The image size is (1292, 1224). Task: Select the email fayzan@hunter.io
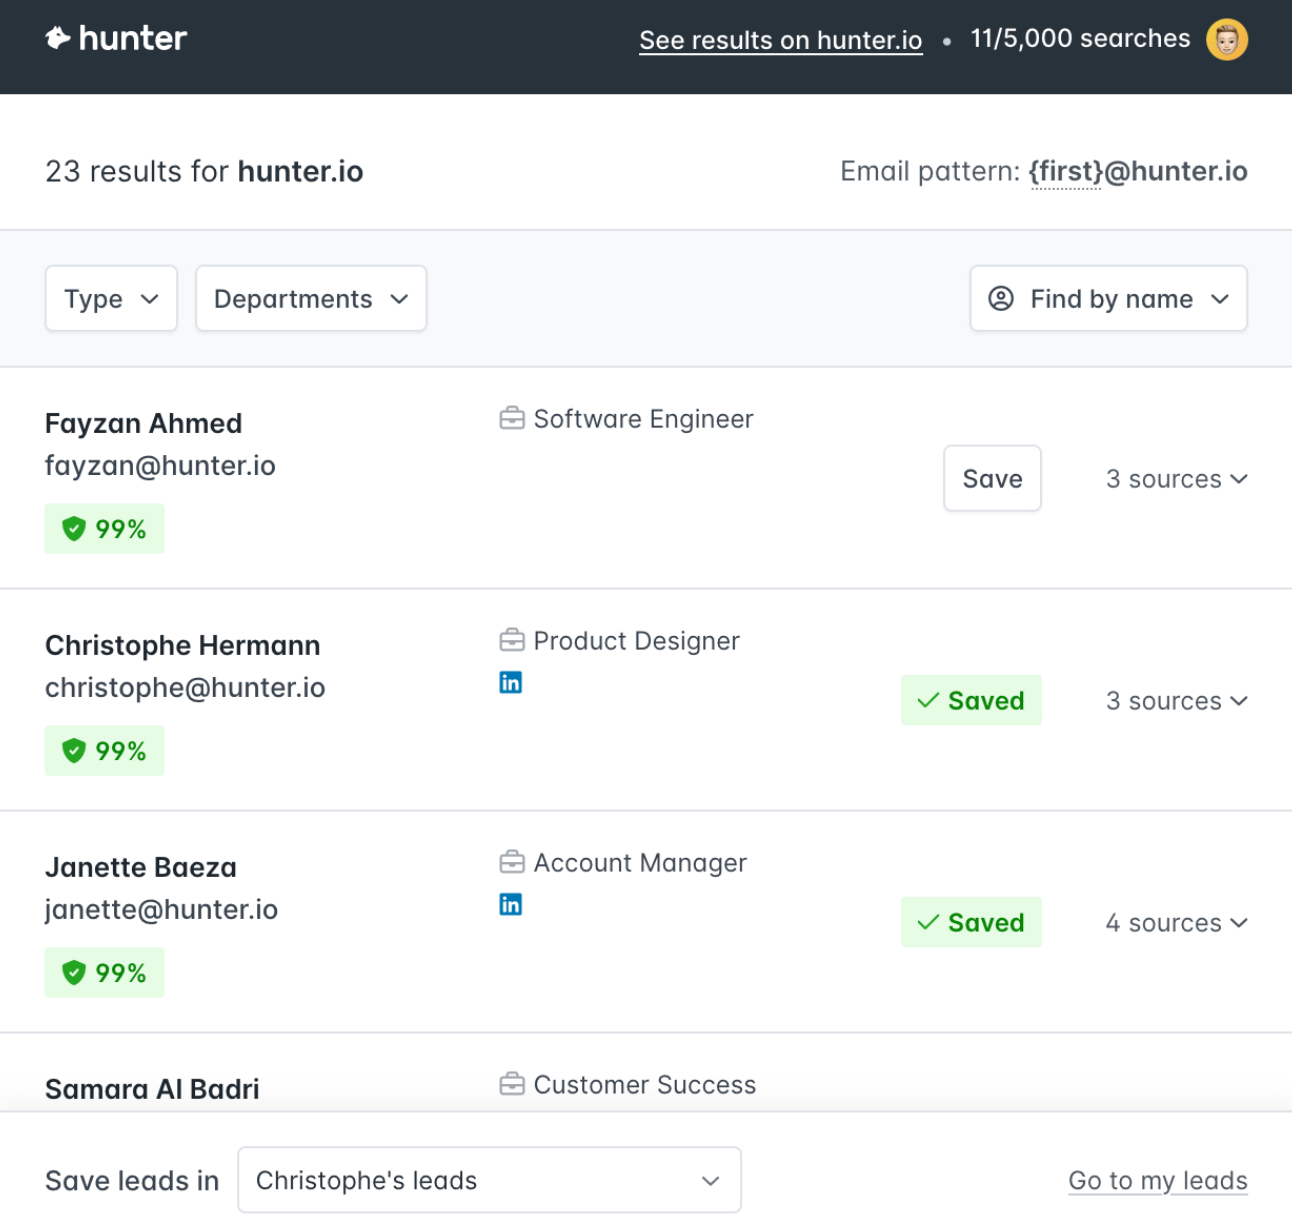click(x=160, y=466)
